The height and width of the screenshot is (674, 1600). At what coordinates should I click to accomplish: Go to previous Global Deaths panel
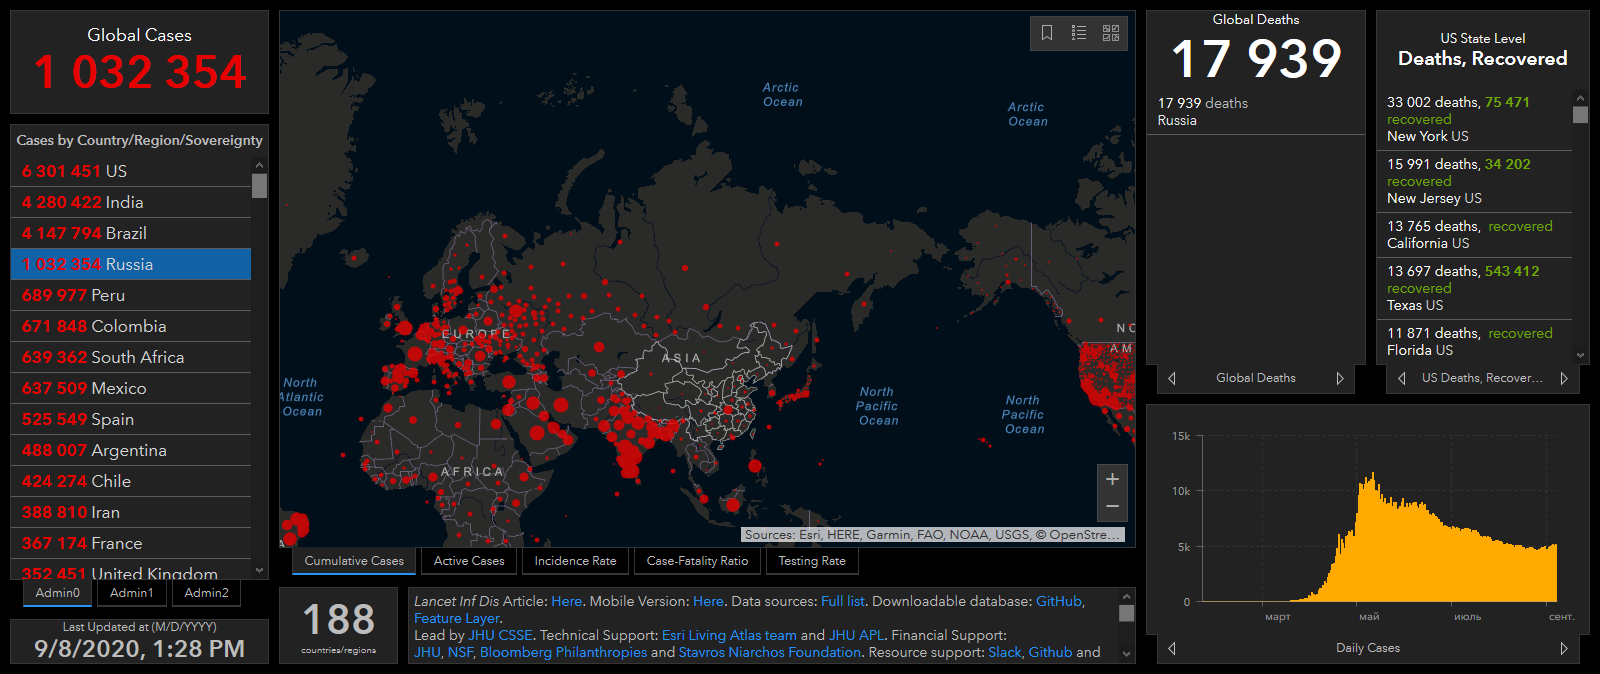pyautogui.click(x=1172, y=378)
